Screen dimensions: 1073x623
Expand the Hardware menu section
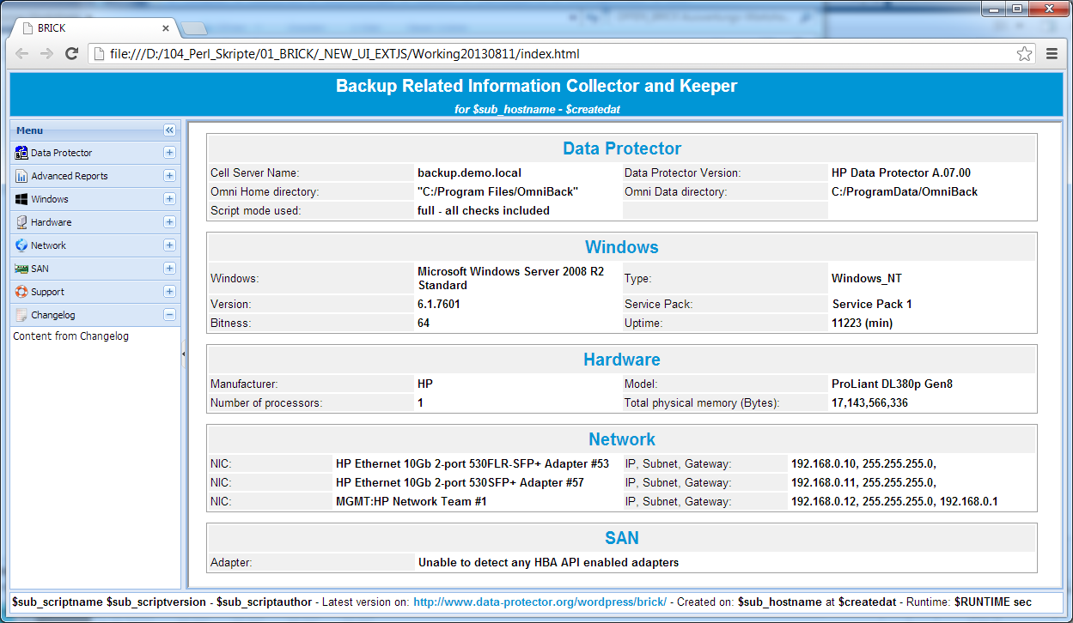click(169, 222)
